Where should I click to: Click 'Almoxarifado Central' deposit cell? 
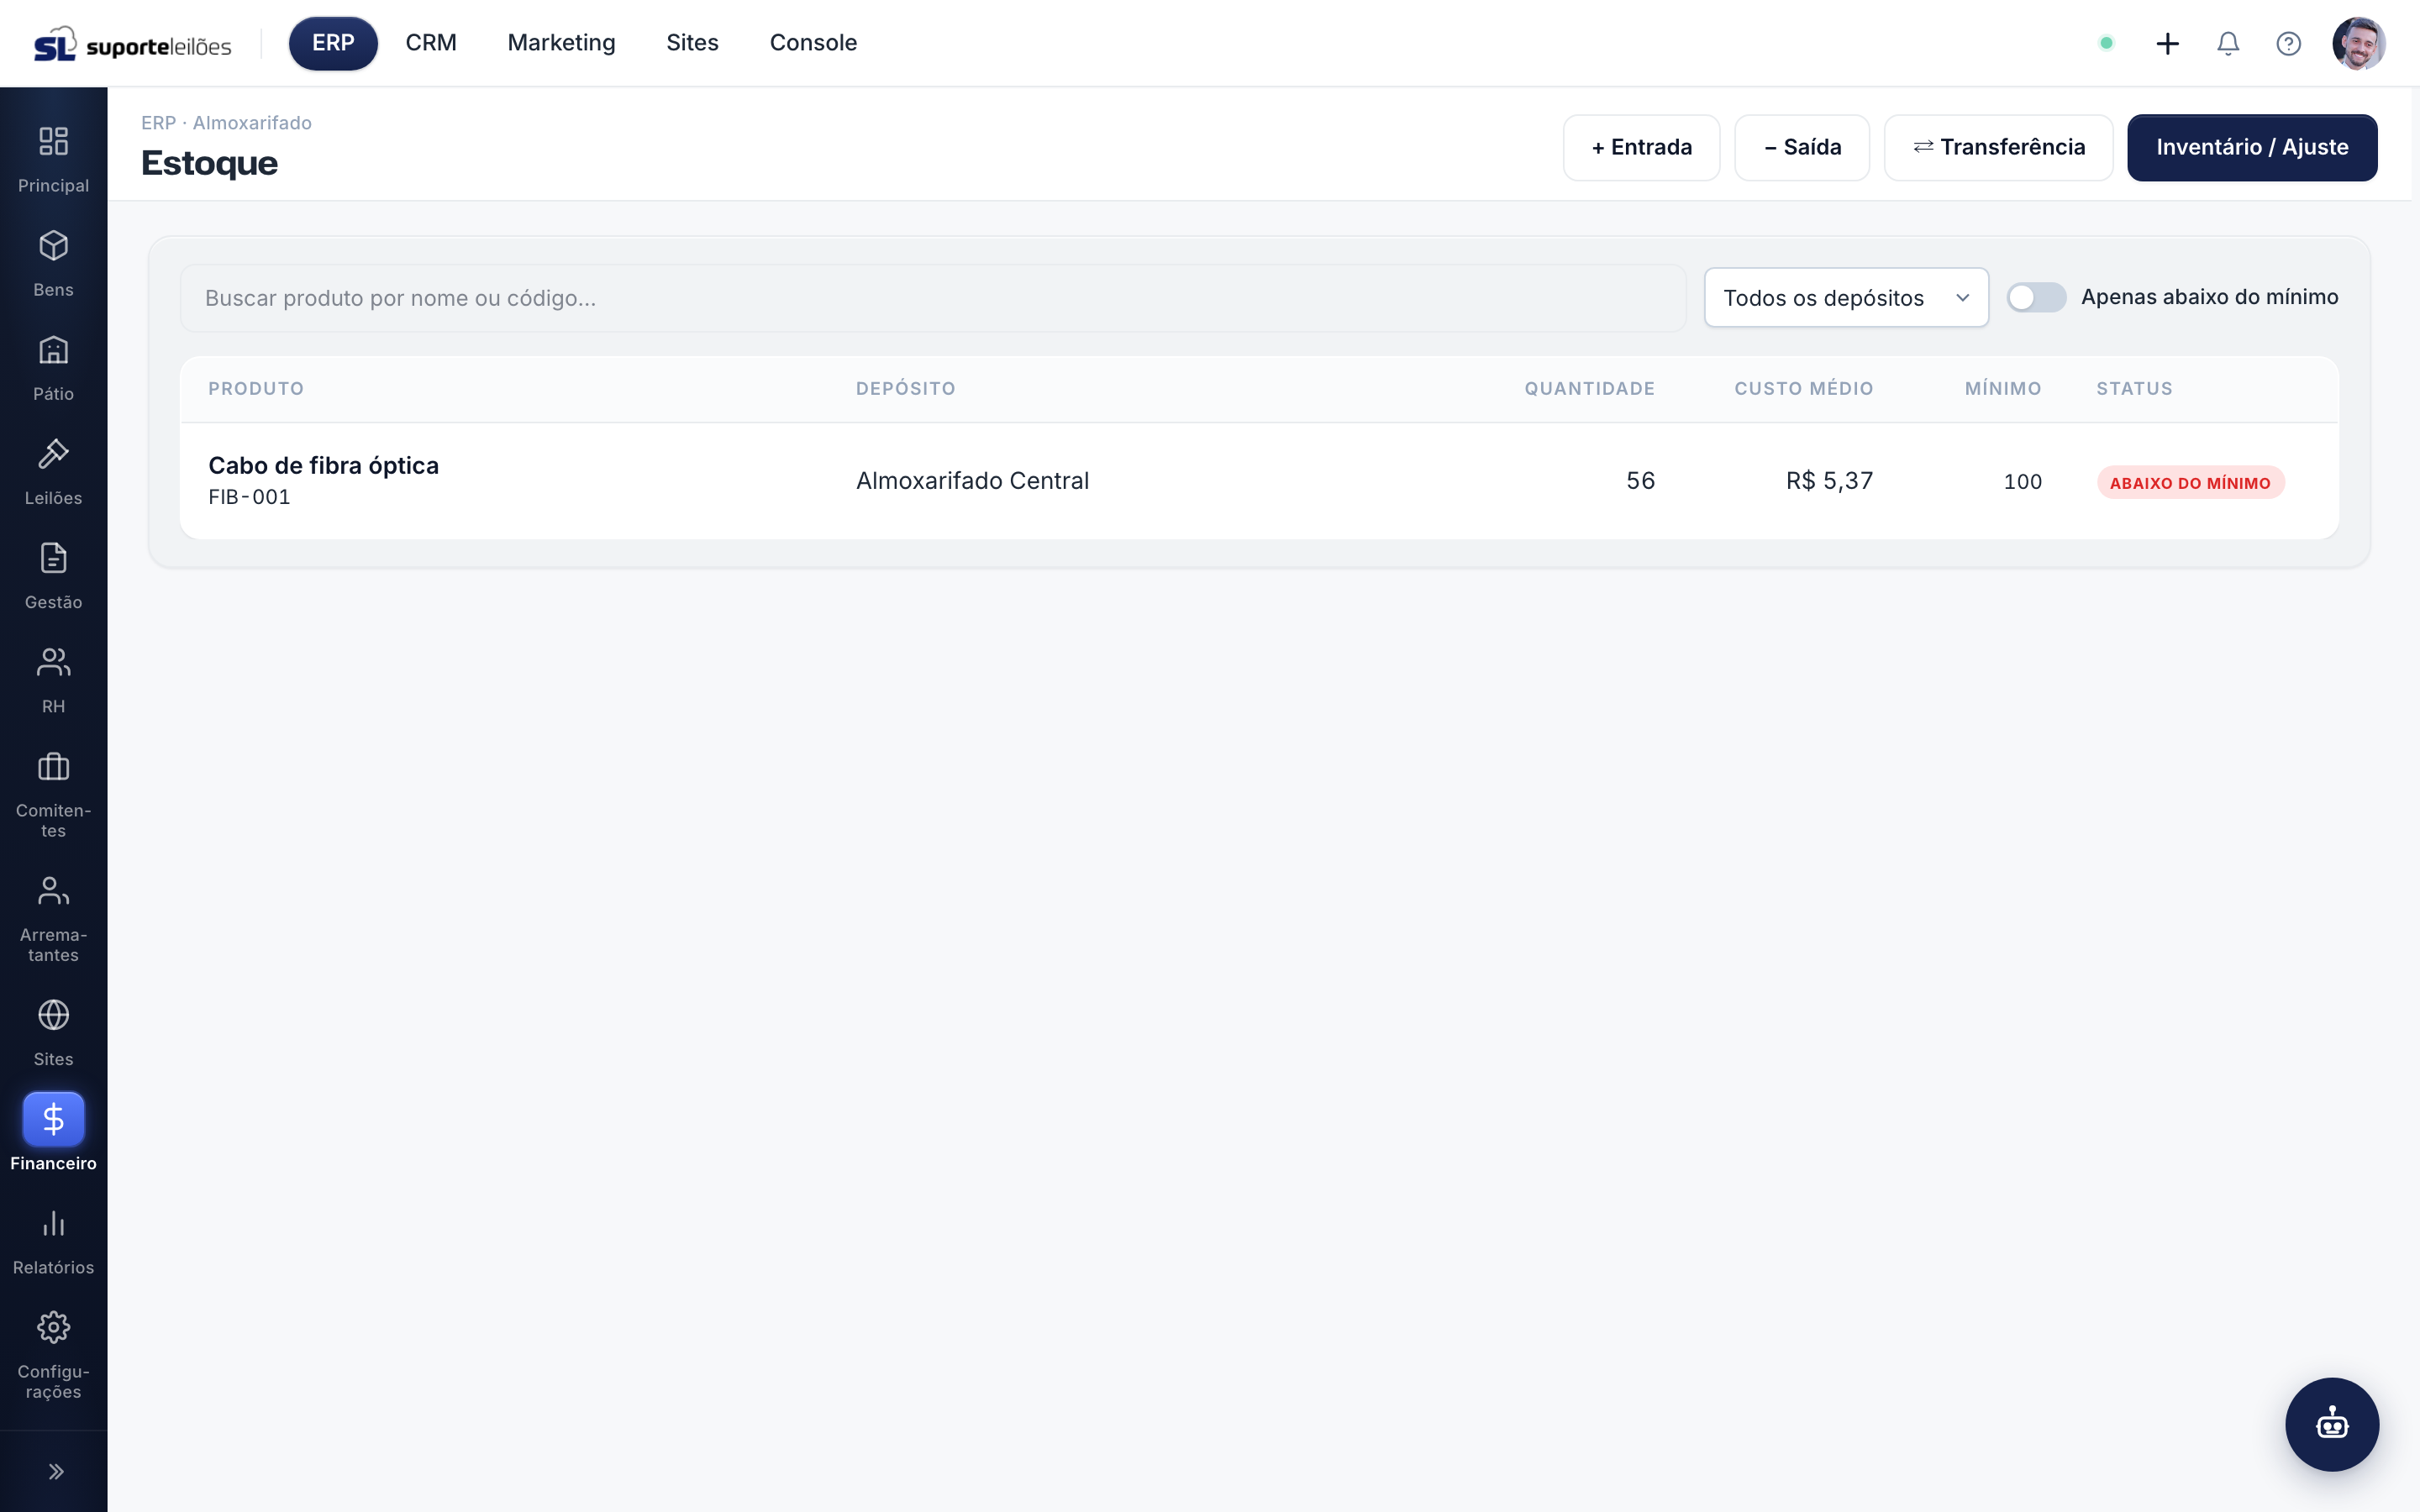[x=972, y=481]
